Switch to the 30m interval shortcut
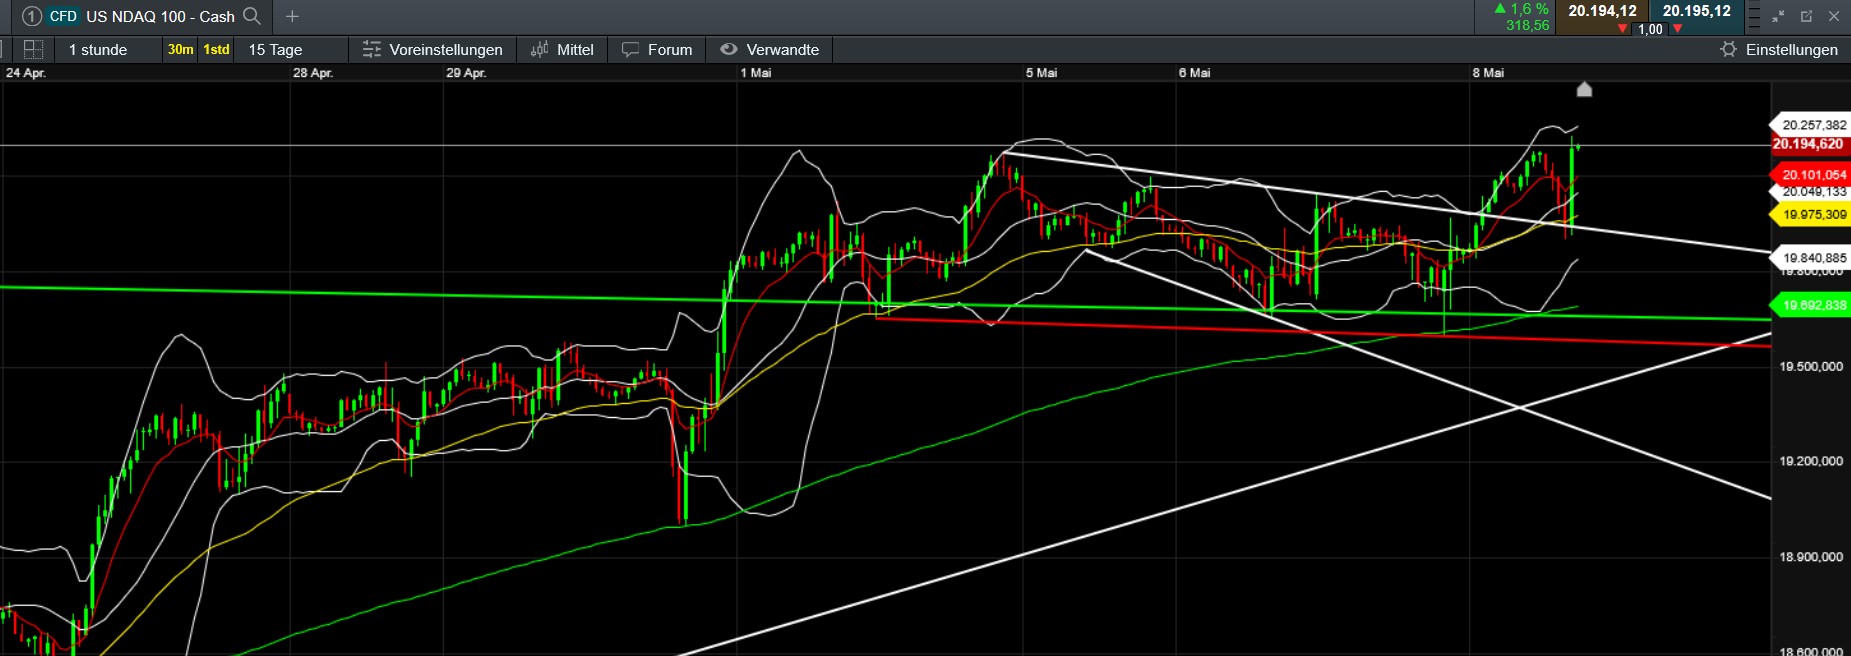This screenshot has width=1851, height=656. click(181, 49)
